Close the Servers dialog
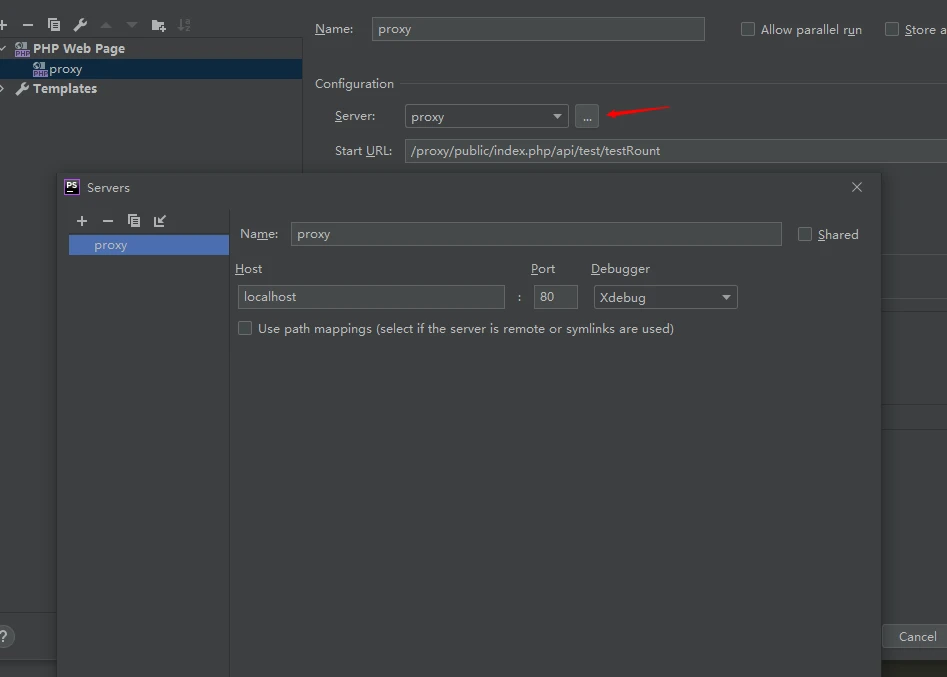This screenshot has width=947, height=677. click(x=857, y=187)
